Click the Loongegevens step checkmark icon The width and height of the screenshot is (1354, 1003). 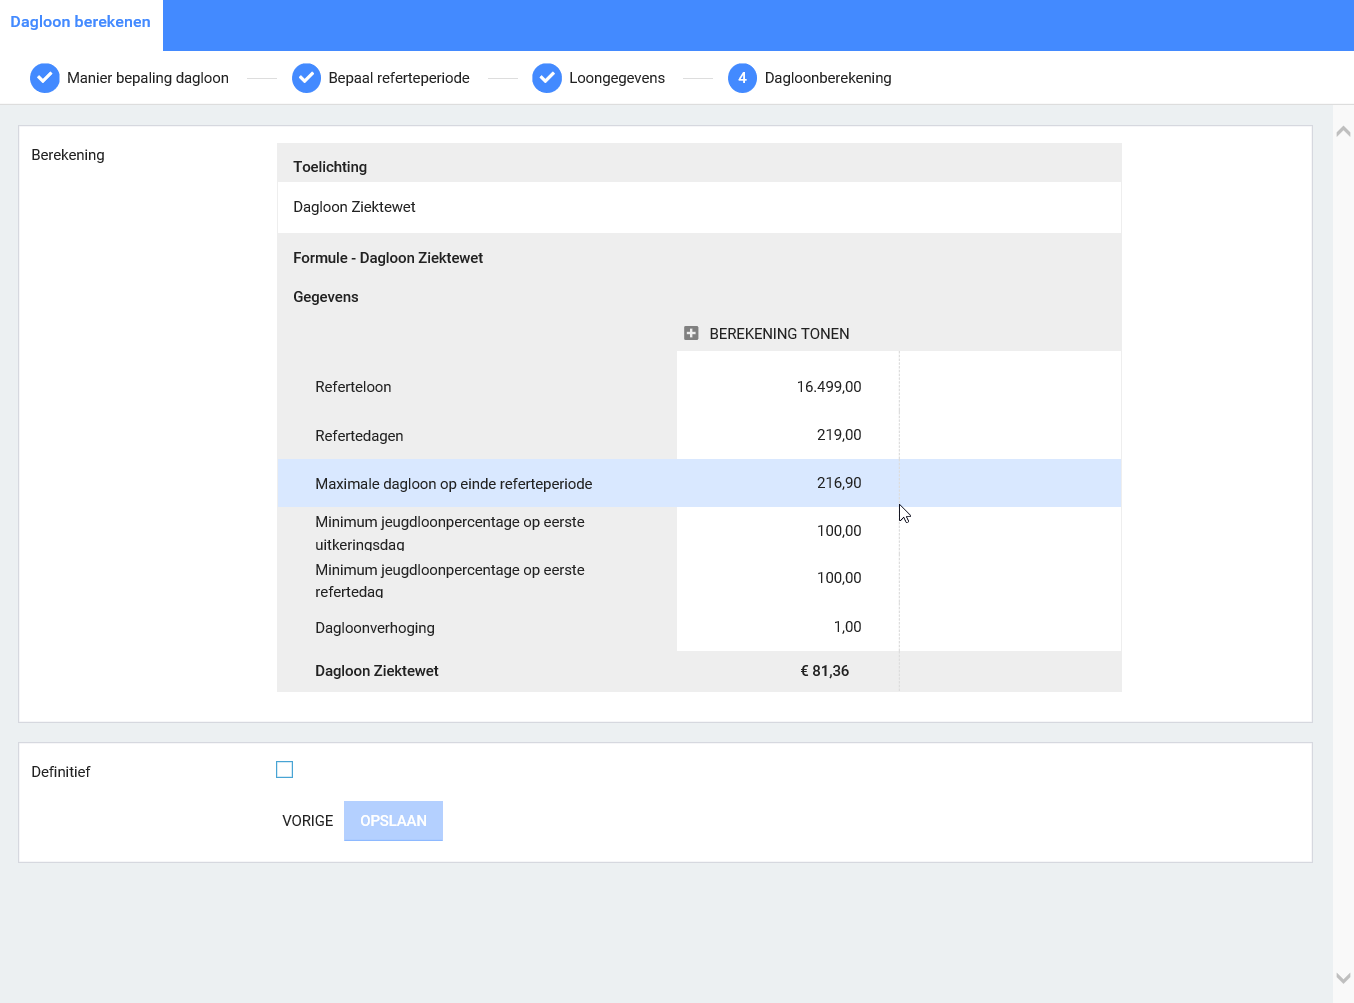click(547, 78)
